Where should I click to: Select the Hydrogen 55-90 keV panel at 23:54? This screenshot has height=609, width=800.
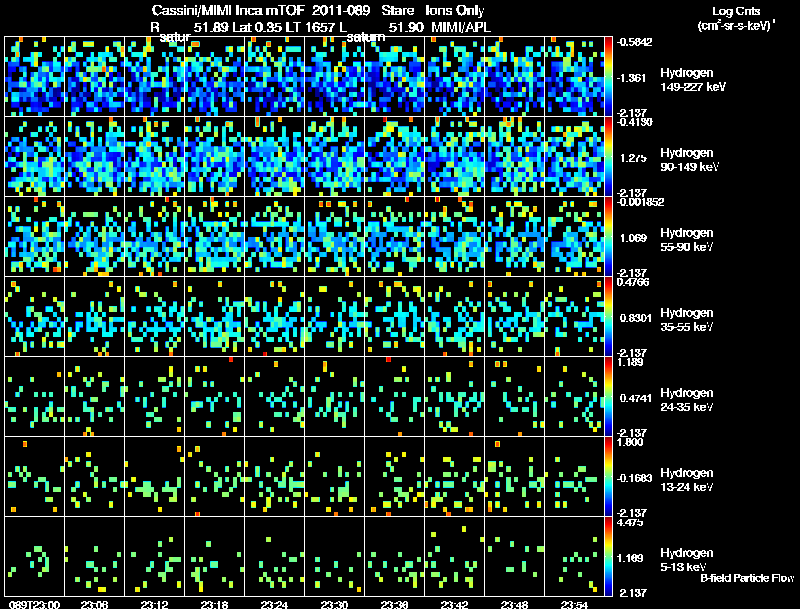[x=574, y=237]
